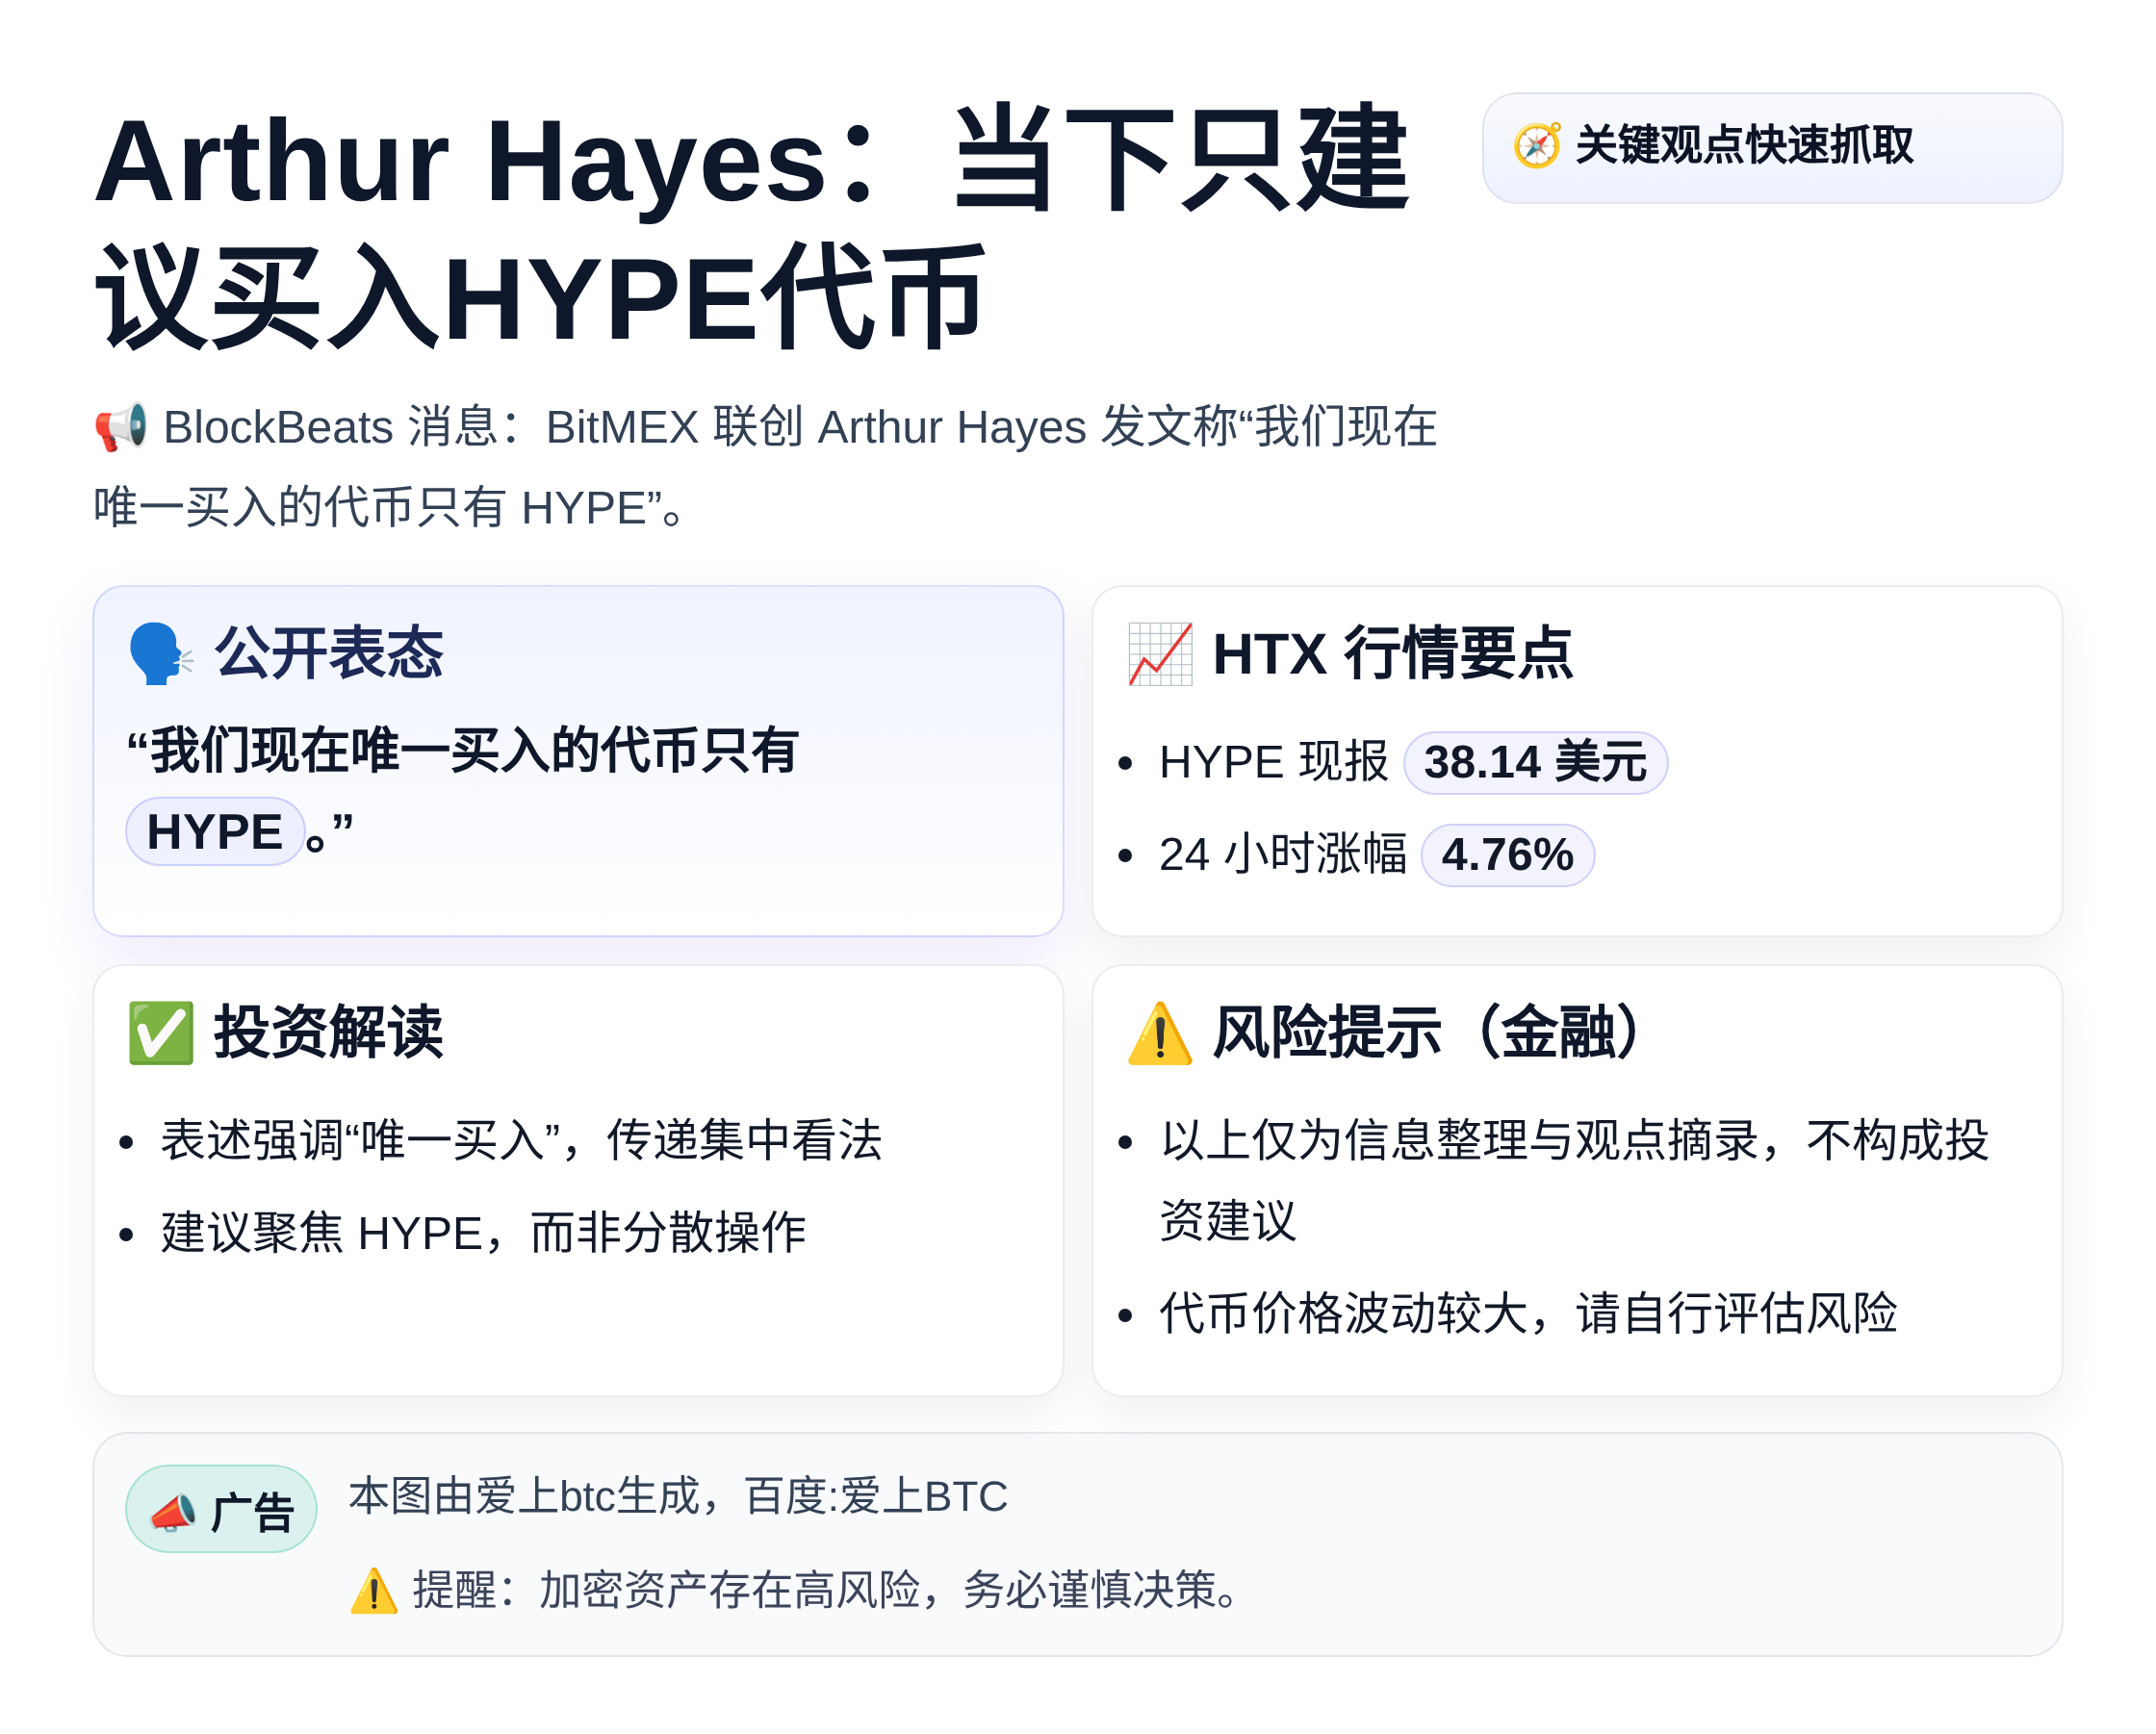
Task: Click the speaking head icon next to 公开表态
Action: (160, 654)
